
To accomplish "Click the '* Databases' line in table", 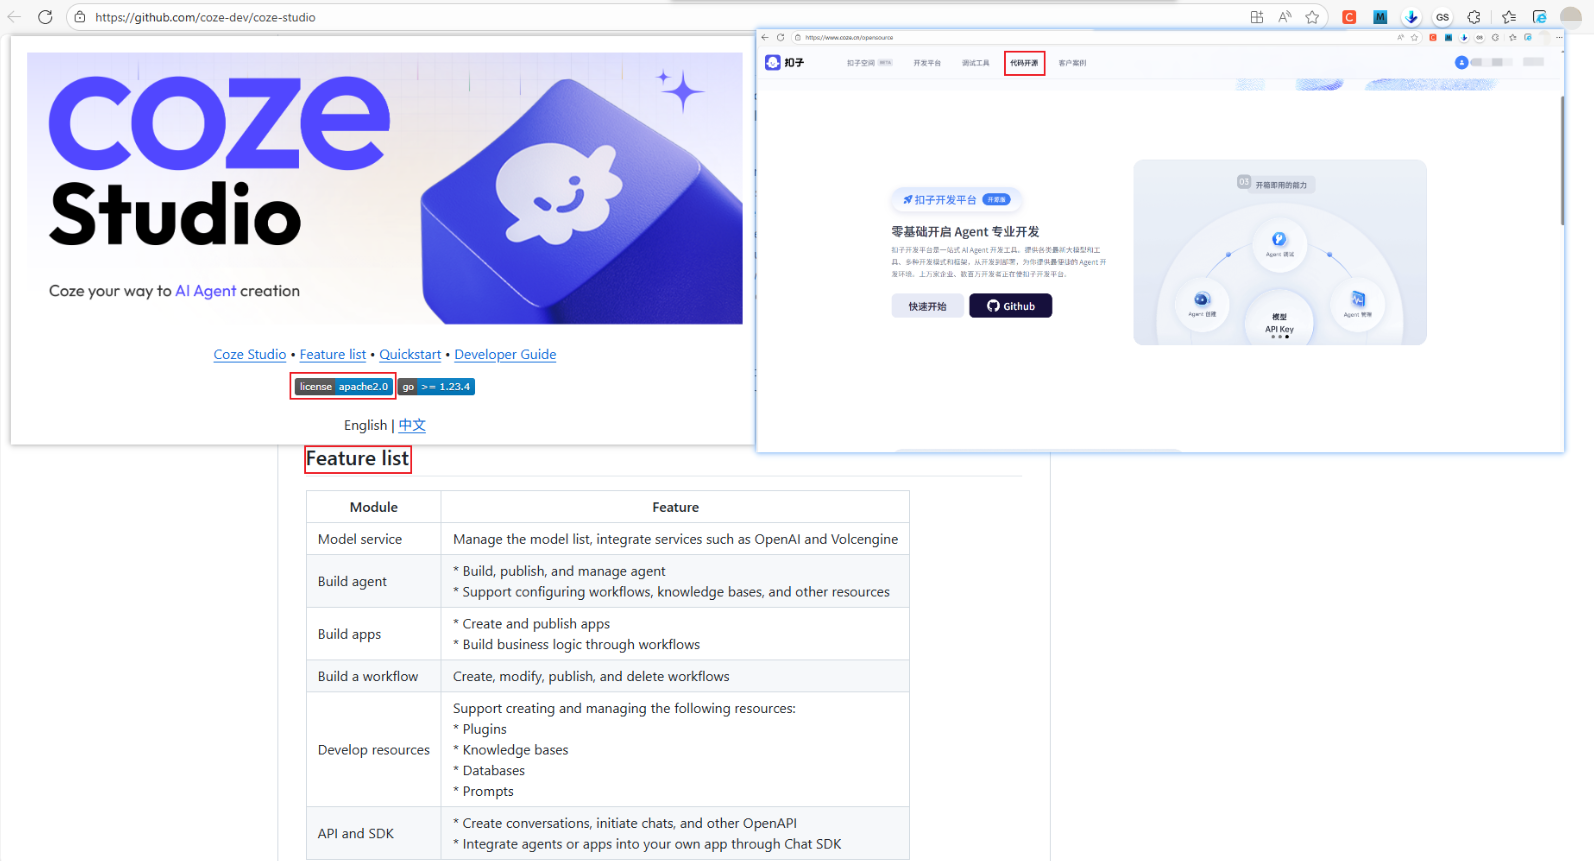I will tap(489, 771).
